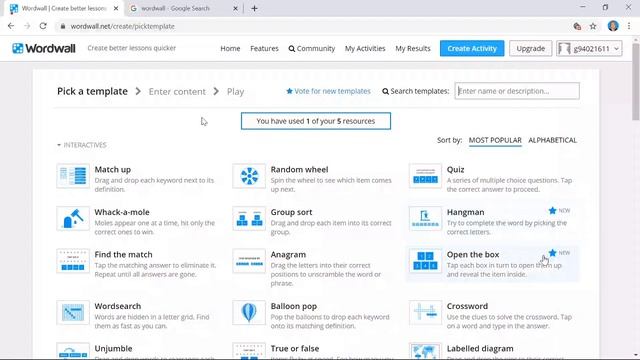Viewport: 640px width, 360px height.
Task: Click the Play breadcrumb step
Action: coord(236,91)
